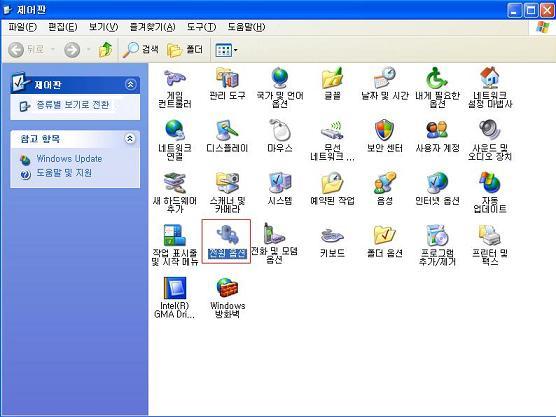Minimize the 제어판 window
The width and height of the screenshot is (556, 417).
(x=515, y=10)
